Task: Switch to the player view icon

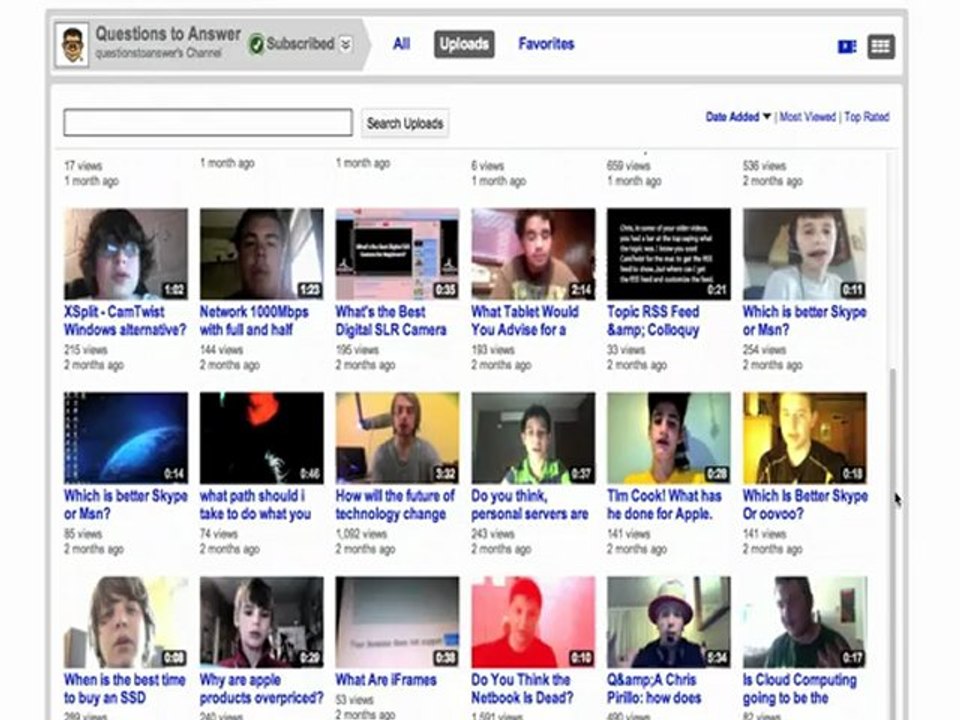Action: click(x=847, y=47)
